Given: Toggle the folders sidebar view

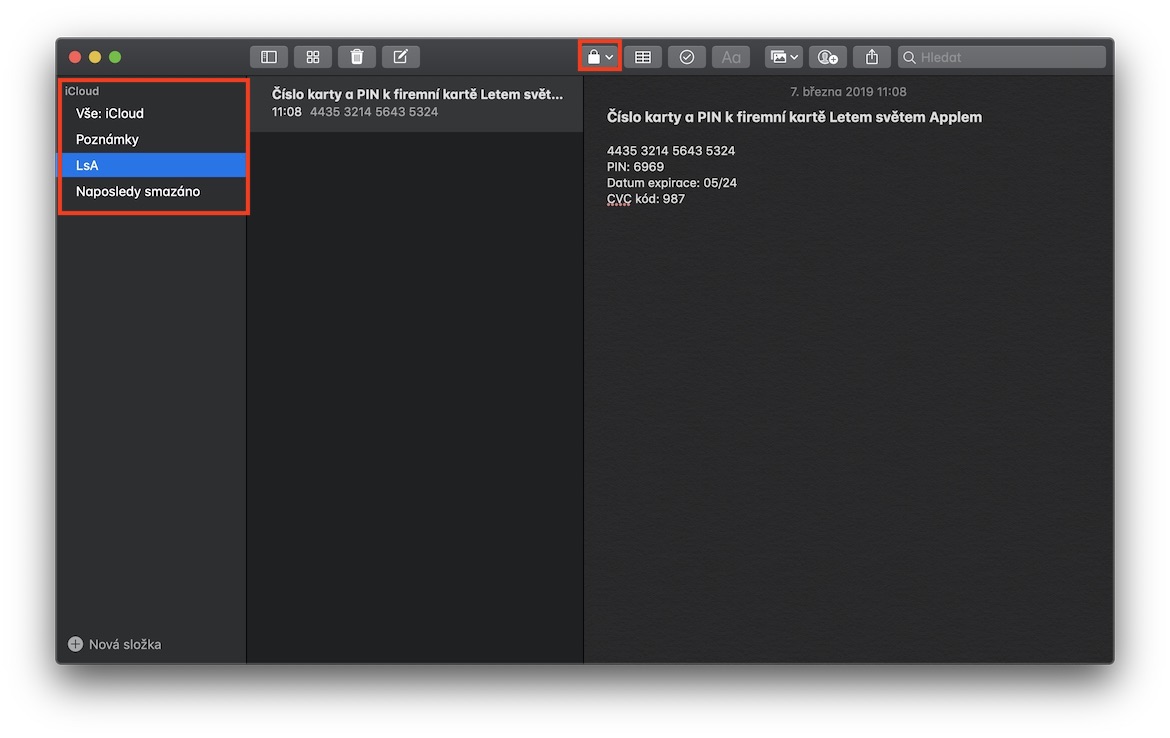Looking at the screenshot, I should click(x=269, y=57).
